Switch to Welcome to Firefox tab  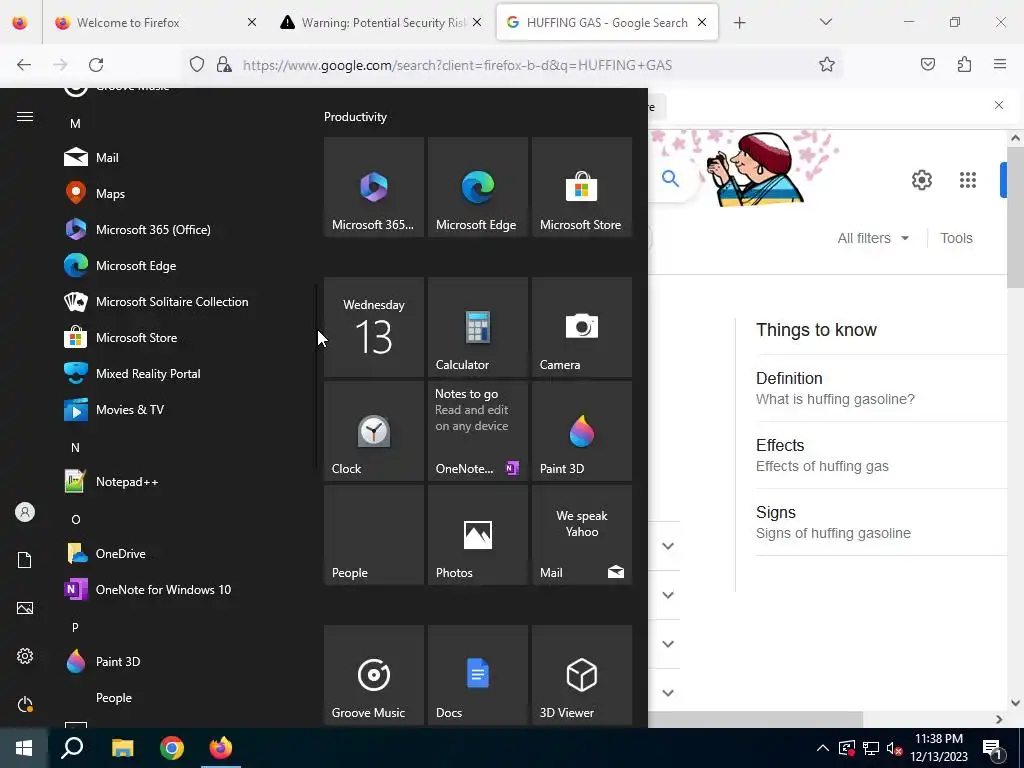click(155, 22)
